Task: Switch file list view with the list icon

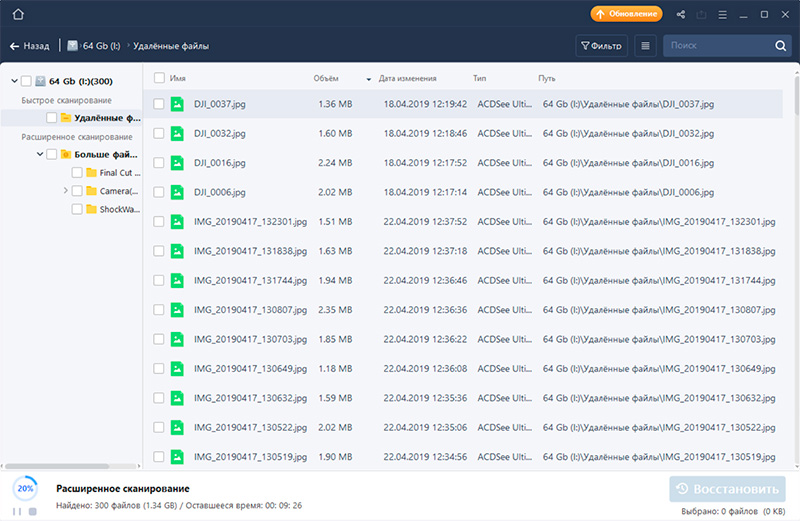Action: click(645, 46)
